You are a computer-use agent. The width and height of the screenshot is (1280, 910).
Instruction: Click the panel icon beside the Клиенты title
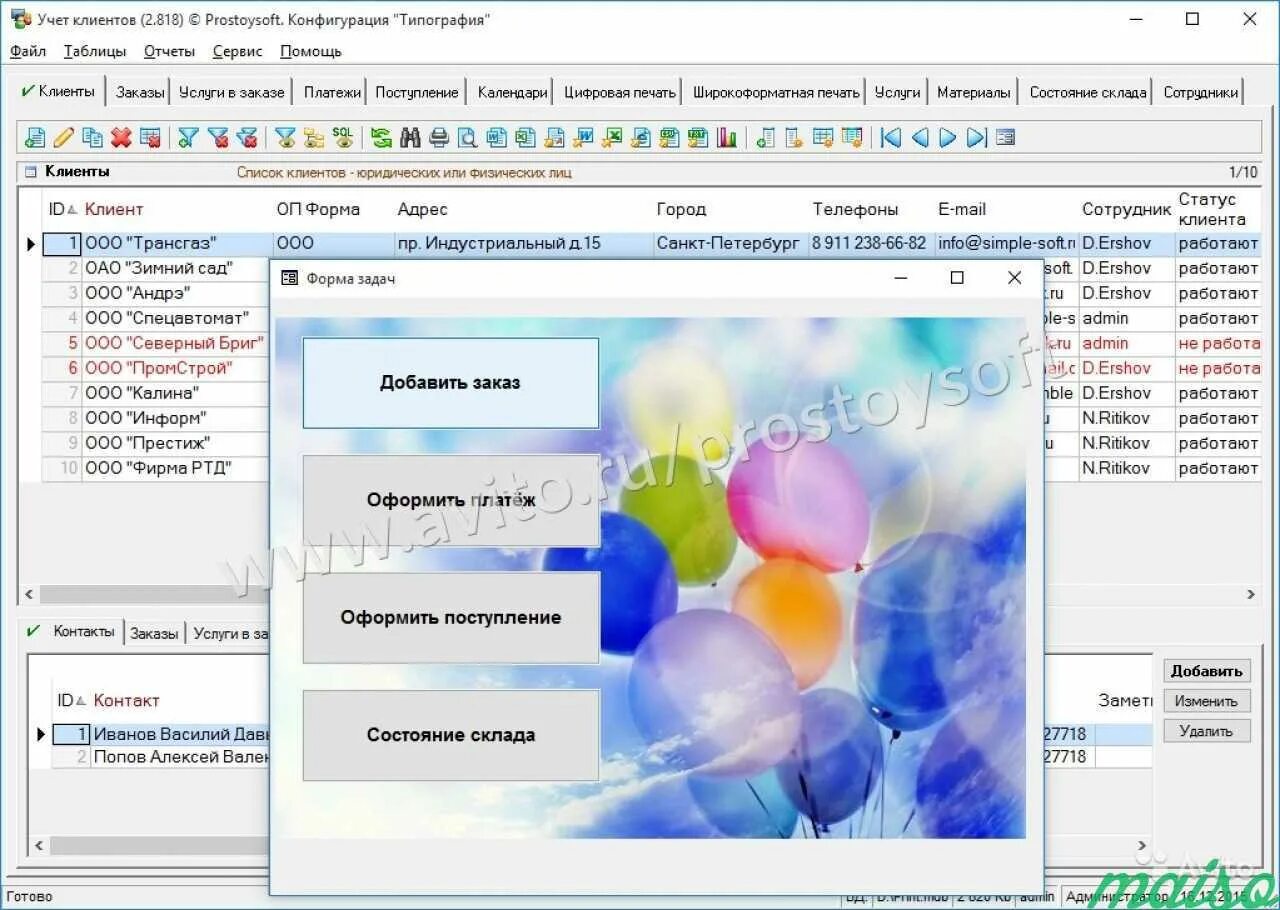(x=30, y=172)
